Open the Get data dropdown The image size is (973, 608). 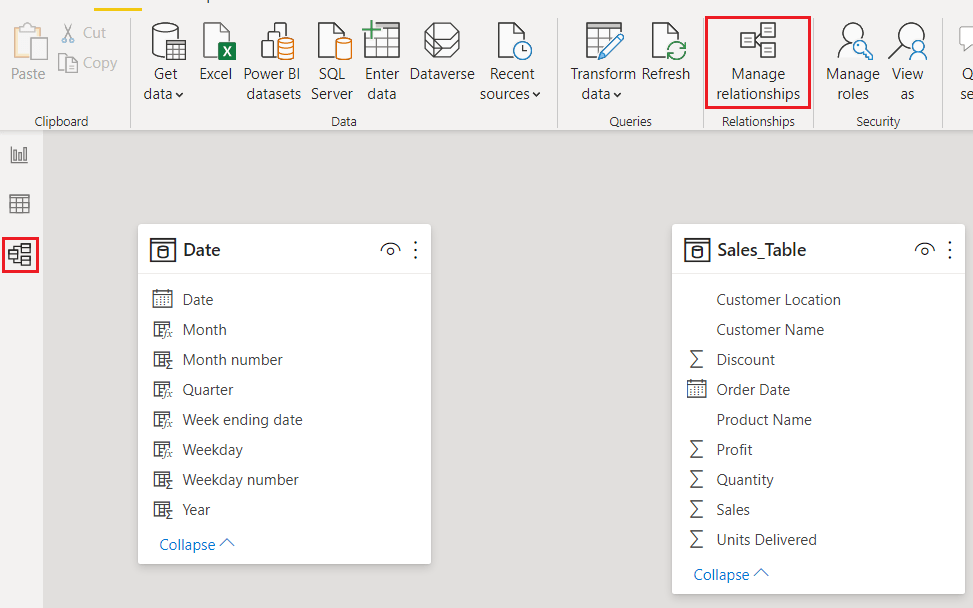(164, 62)
